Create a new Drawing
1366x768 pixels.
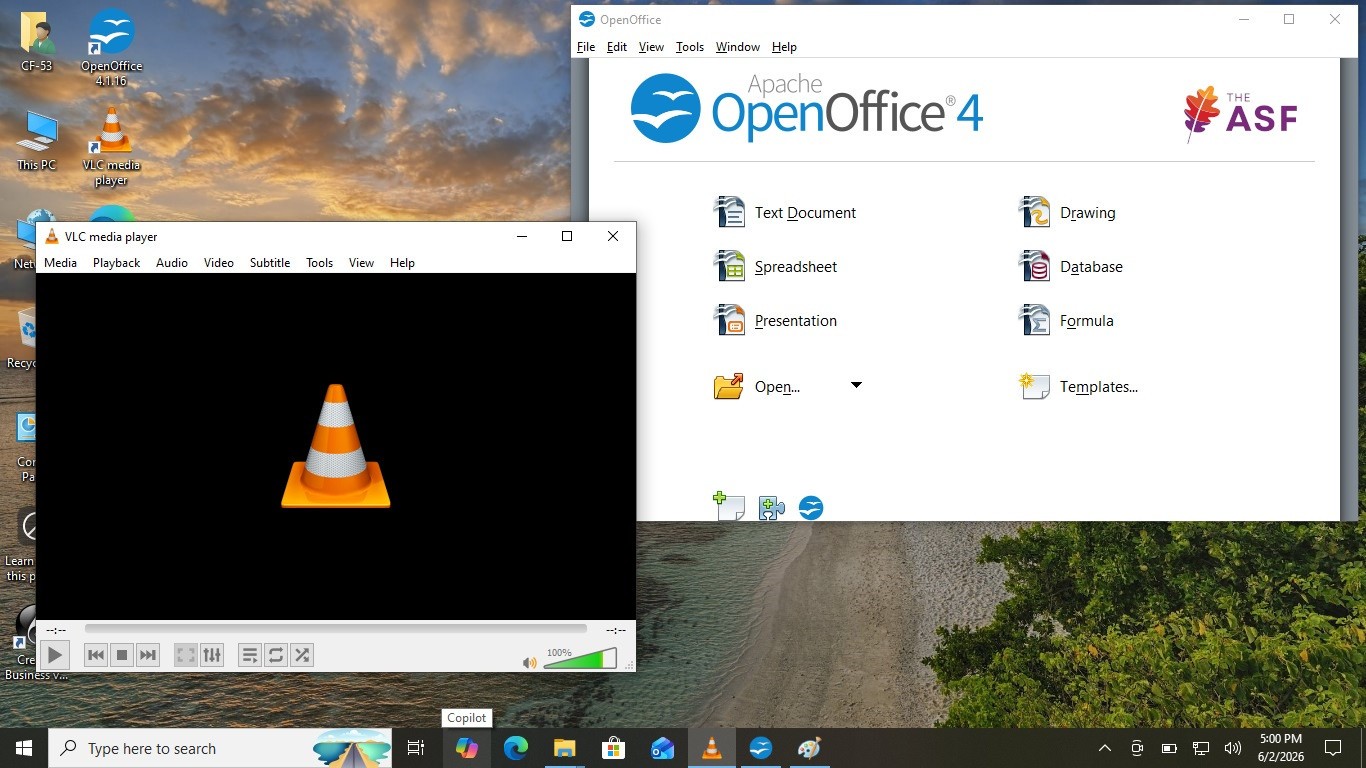point(1067,213)
